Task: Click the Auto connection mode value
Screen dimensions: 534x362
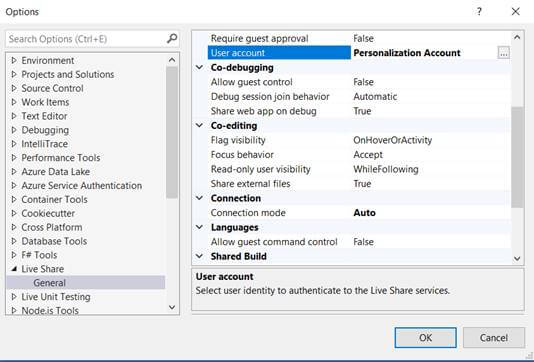Action: [x=364, y=213]
